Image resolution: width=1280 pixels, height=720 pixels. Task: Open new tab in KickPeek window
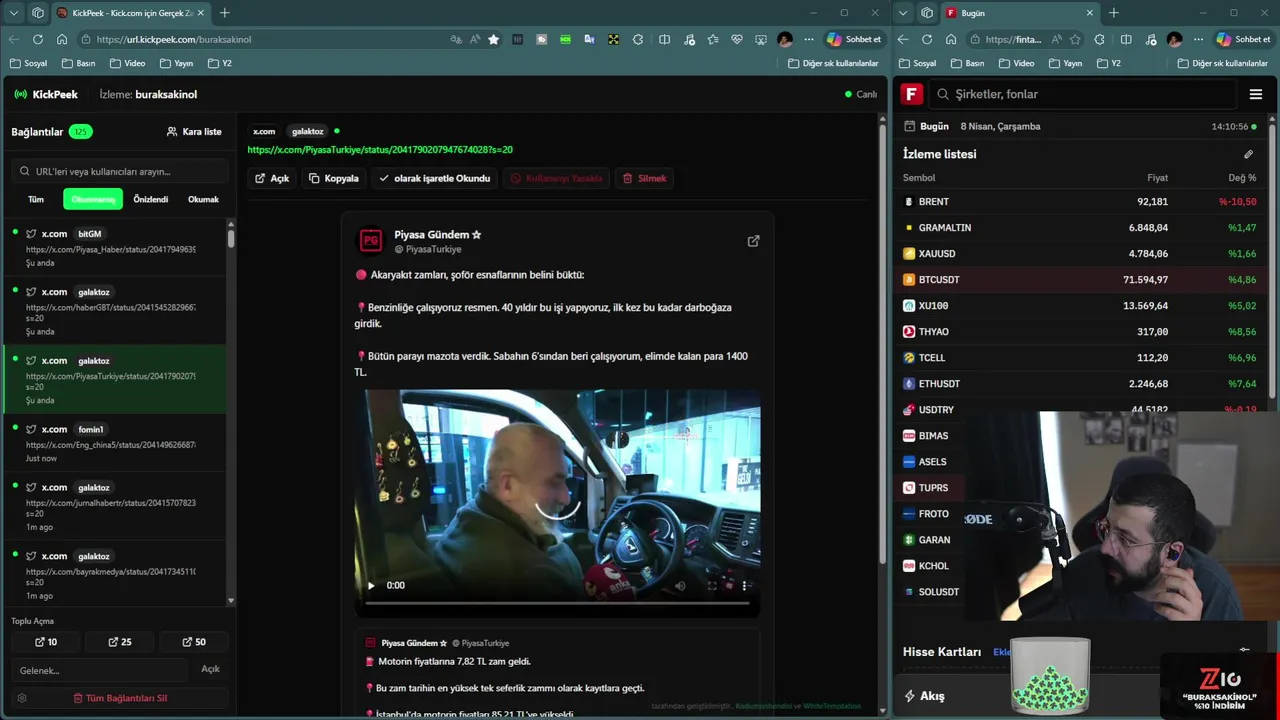pos(224,13)
